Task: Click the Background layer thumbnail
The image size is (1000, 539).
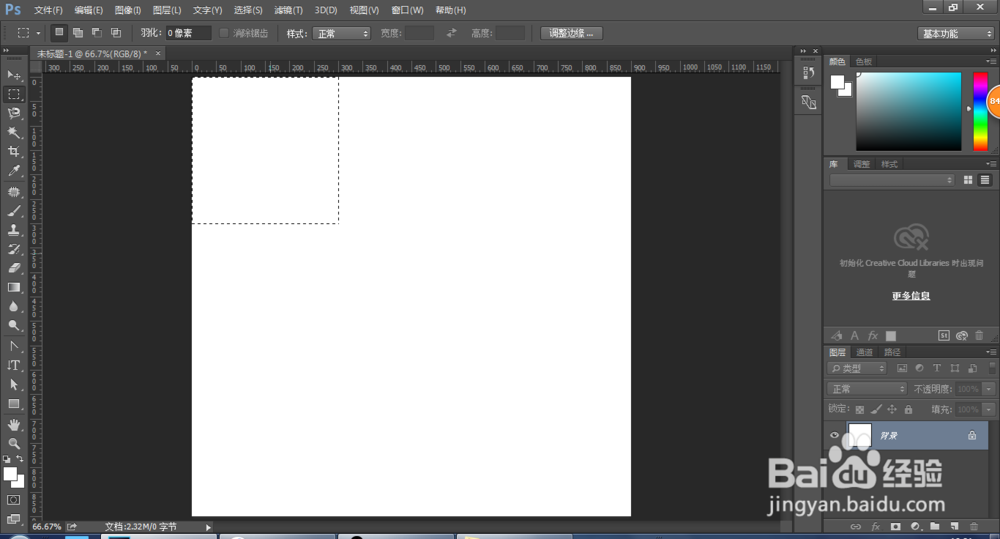Action: point(859,436)
